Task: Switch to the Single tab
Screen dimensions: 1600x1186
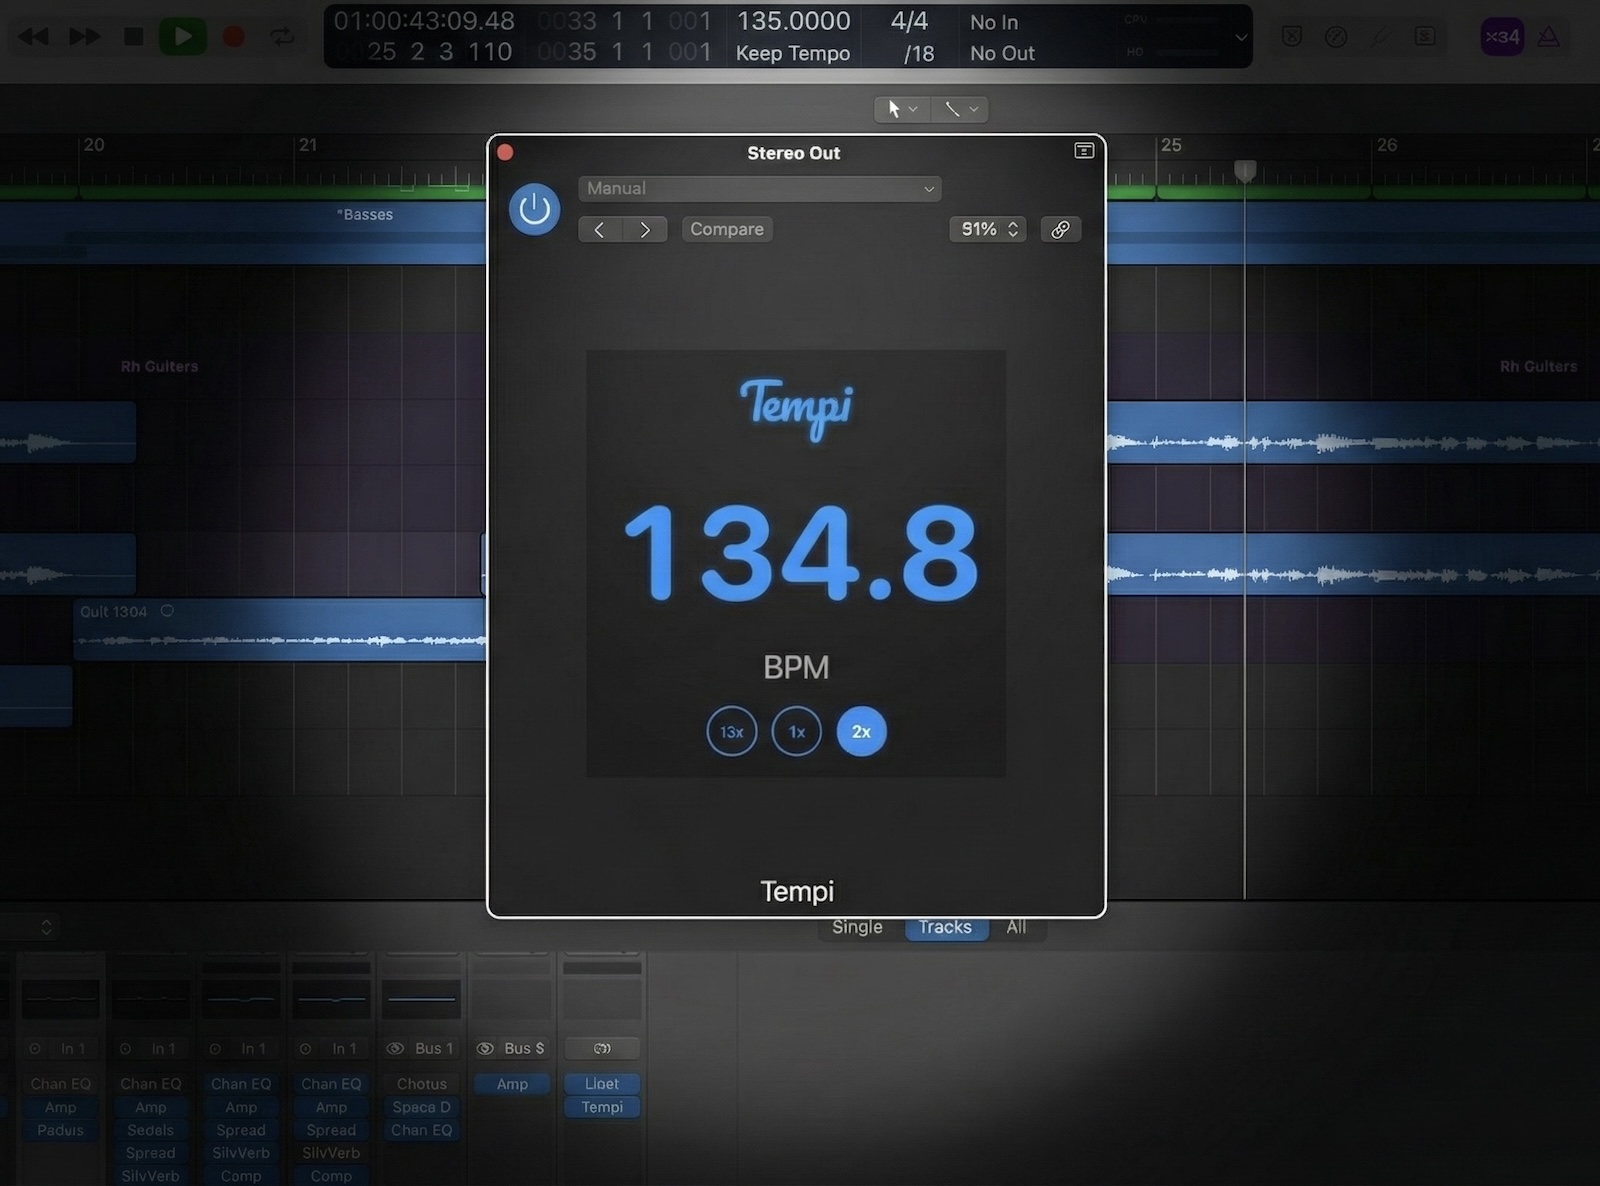Action: pos(856,927)
